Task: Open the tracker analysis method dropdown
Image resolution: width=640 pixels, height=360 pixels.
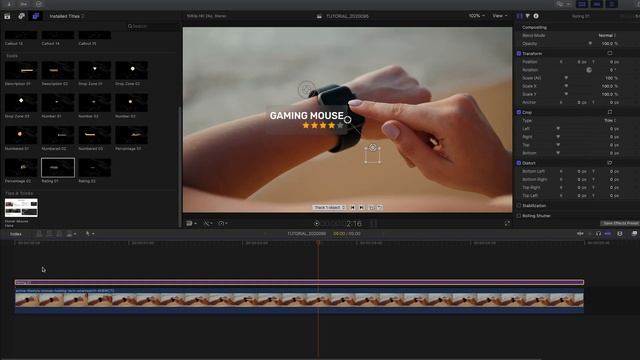Action: (x=329, y=207)
